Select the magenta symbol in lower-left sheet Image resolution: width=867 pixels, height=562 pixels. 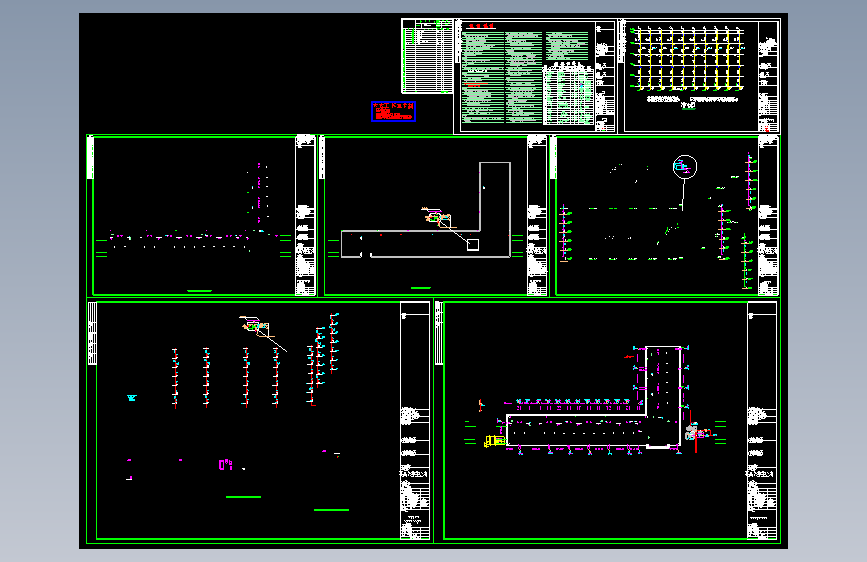pos(225,465)
